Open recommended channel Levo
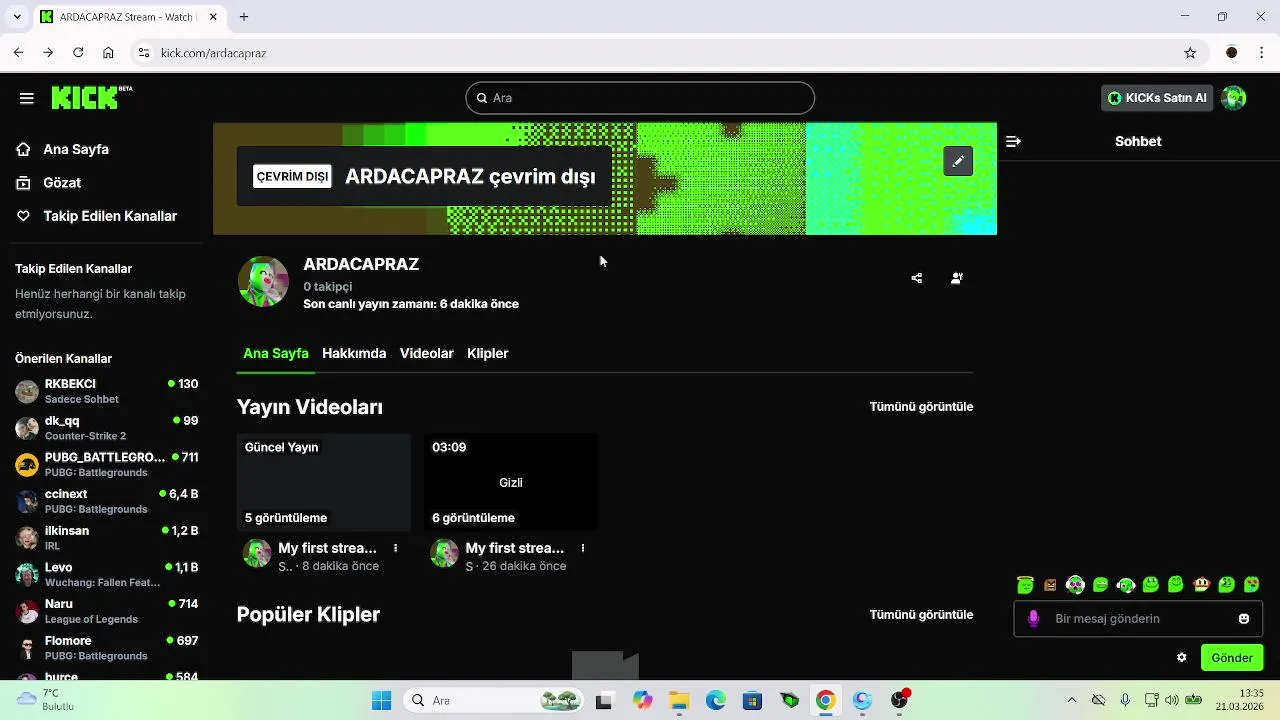Image resolution: width=1280 pixels, height=720 pixels. point(106,575)
